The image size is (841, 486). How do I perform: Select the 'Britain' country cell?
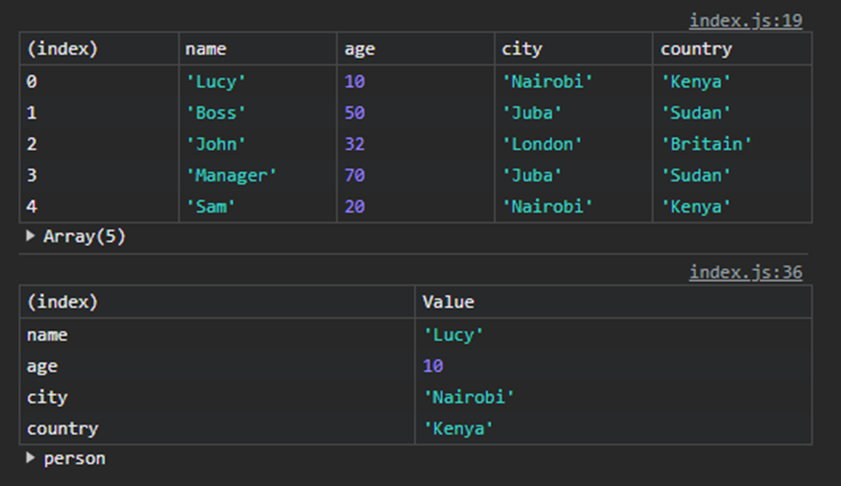click(x=706, y=144)
